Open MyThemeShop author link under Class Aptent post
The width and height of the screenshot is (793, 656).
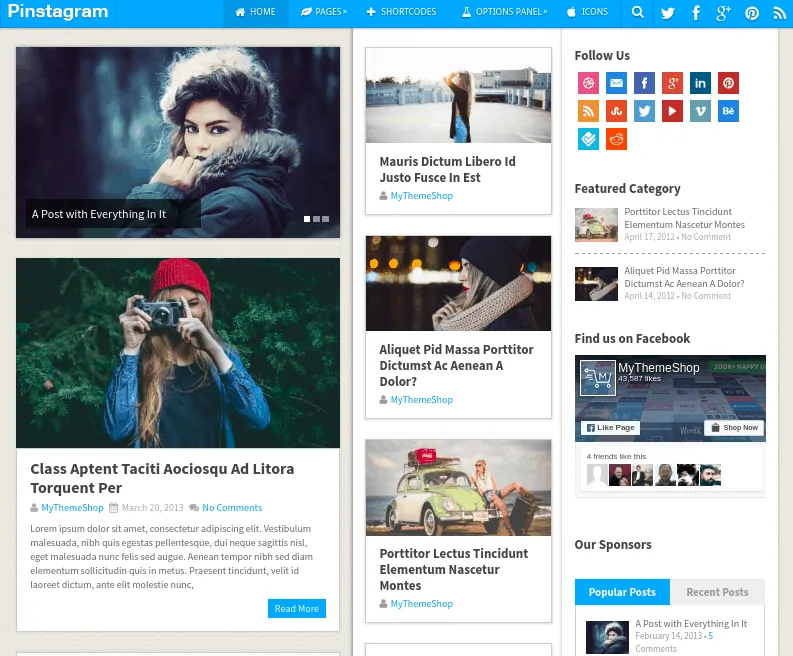click(x=72, y=508)
